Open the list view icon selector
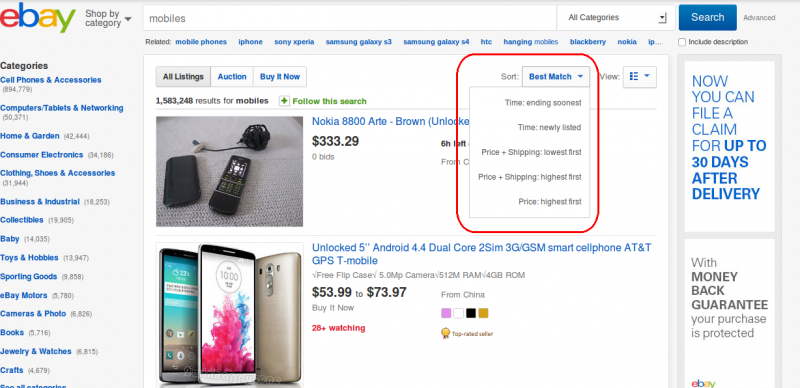 [639, 77]
